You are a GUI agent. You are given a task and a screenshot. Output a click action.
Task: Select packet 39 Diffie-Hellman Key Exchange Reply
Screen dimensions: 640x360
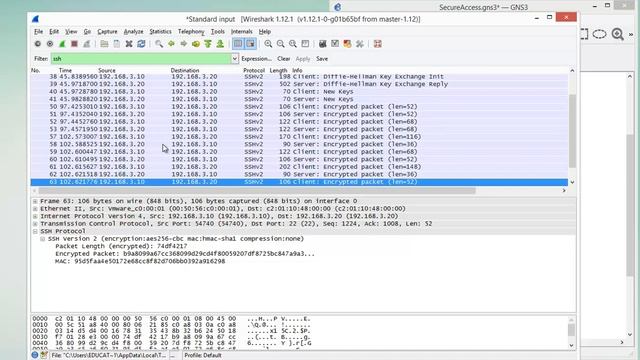(299, 84)
